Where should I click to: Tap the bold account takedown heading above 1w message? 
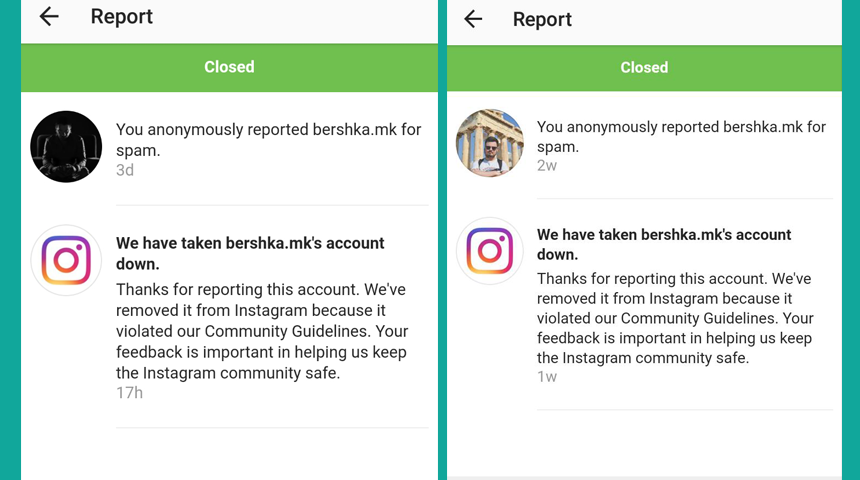[664, 244]
